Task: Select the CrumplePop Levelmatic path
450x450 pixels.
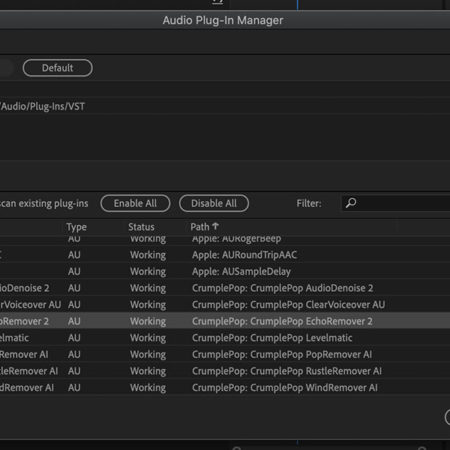Action: tap(272, 338)
